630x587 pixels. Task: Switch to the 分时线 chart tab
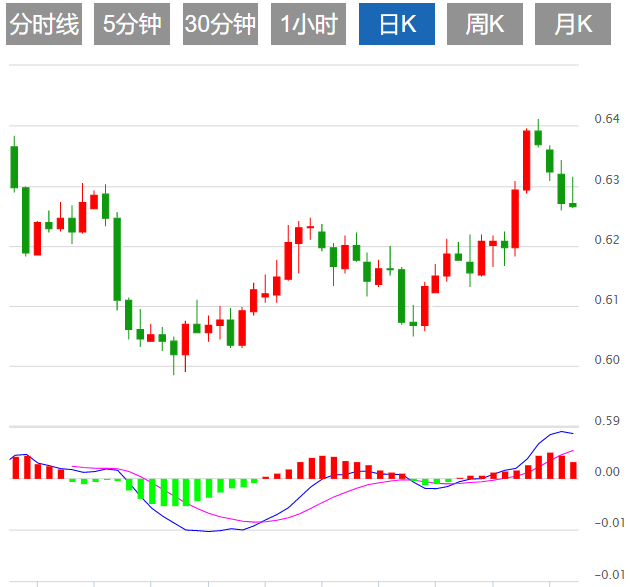coord(44,24)
